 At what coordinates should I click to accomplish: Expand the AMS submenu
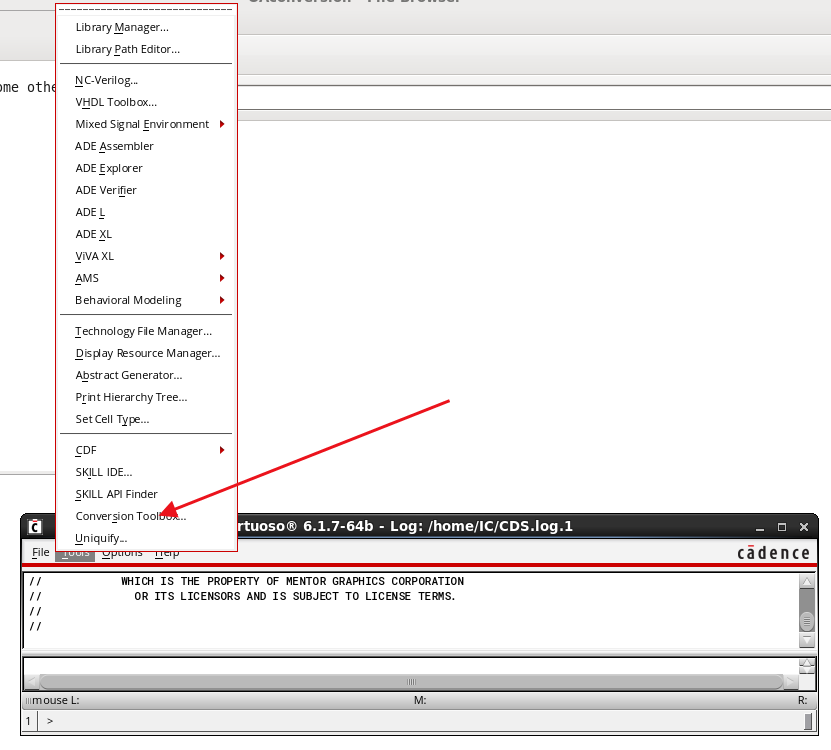tap(86, 278)
